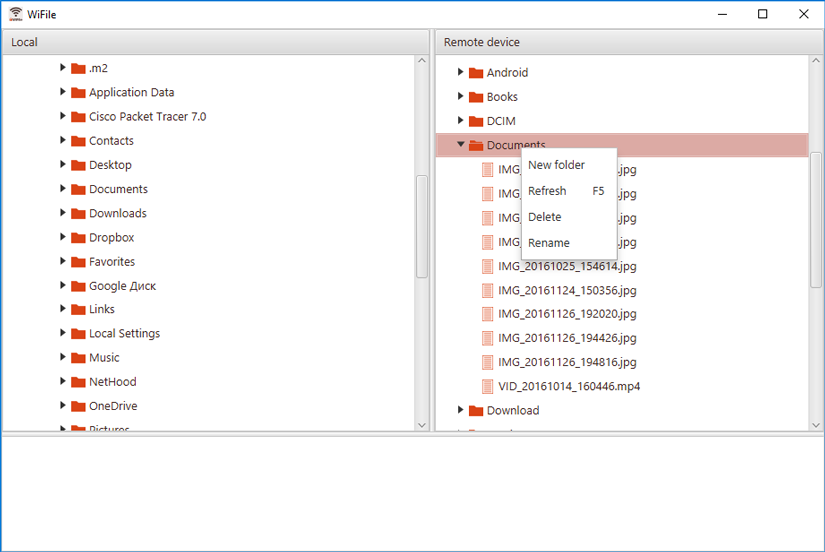This screenshot has height=552, width=825.
Task: Click the Desktop folder icon
Action: 78,165
